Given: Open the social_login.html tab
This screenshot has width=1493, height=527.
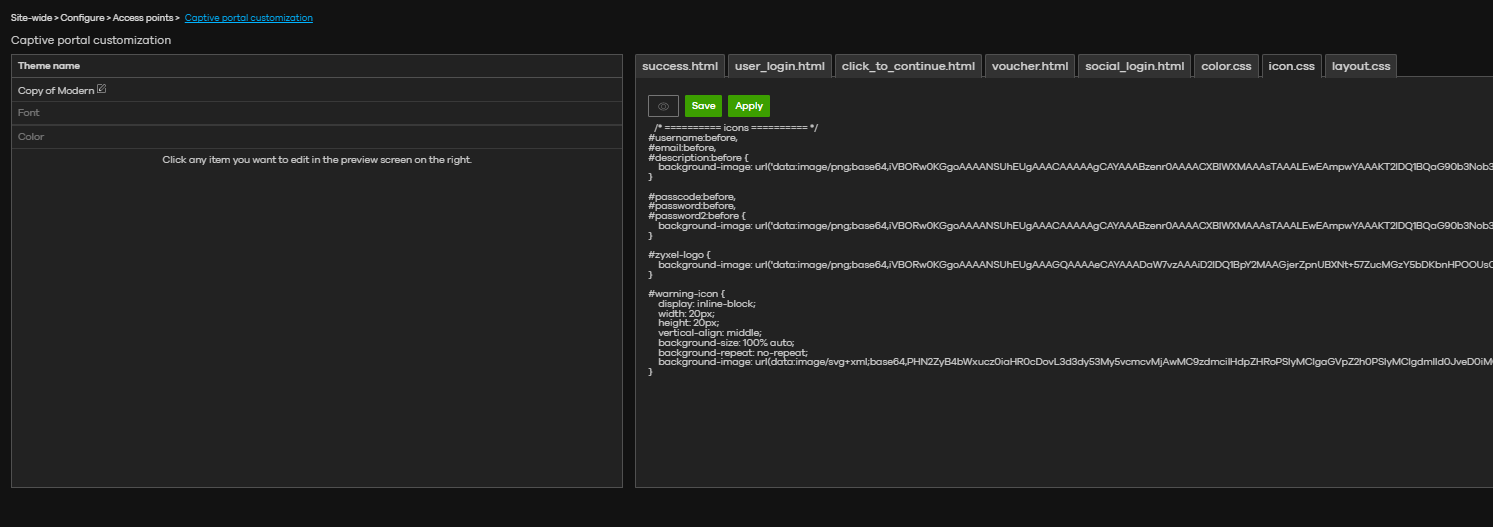Looking at the screenshot, I should tap(1135, 67).
